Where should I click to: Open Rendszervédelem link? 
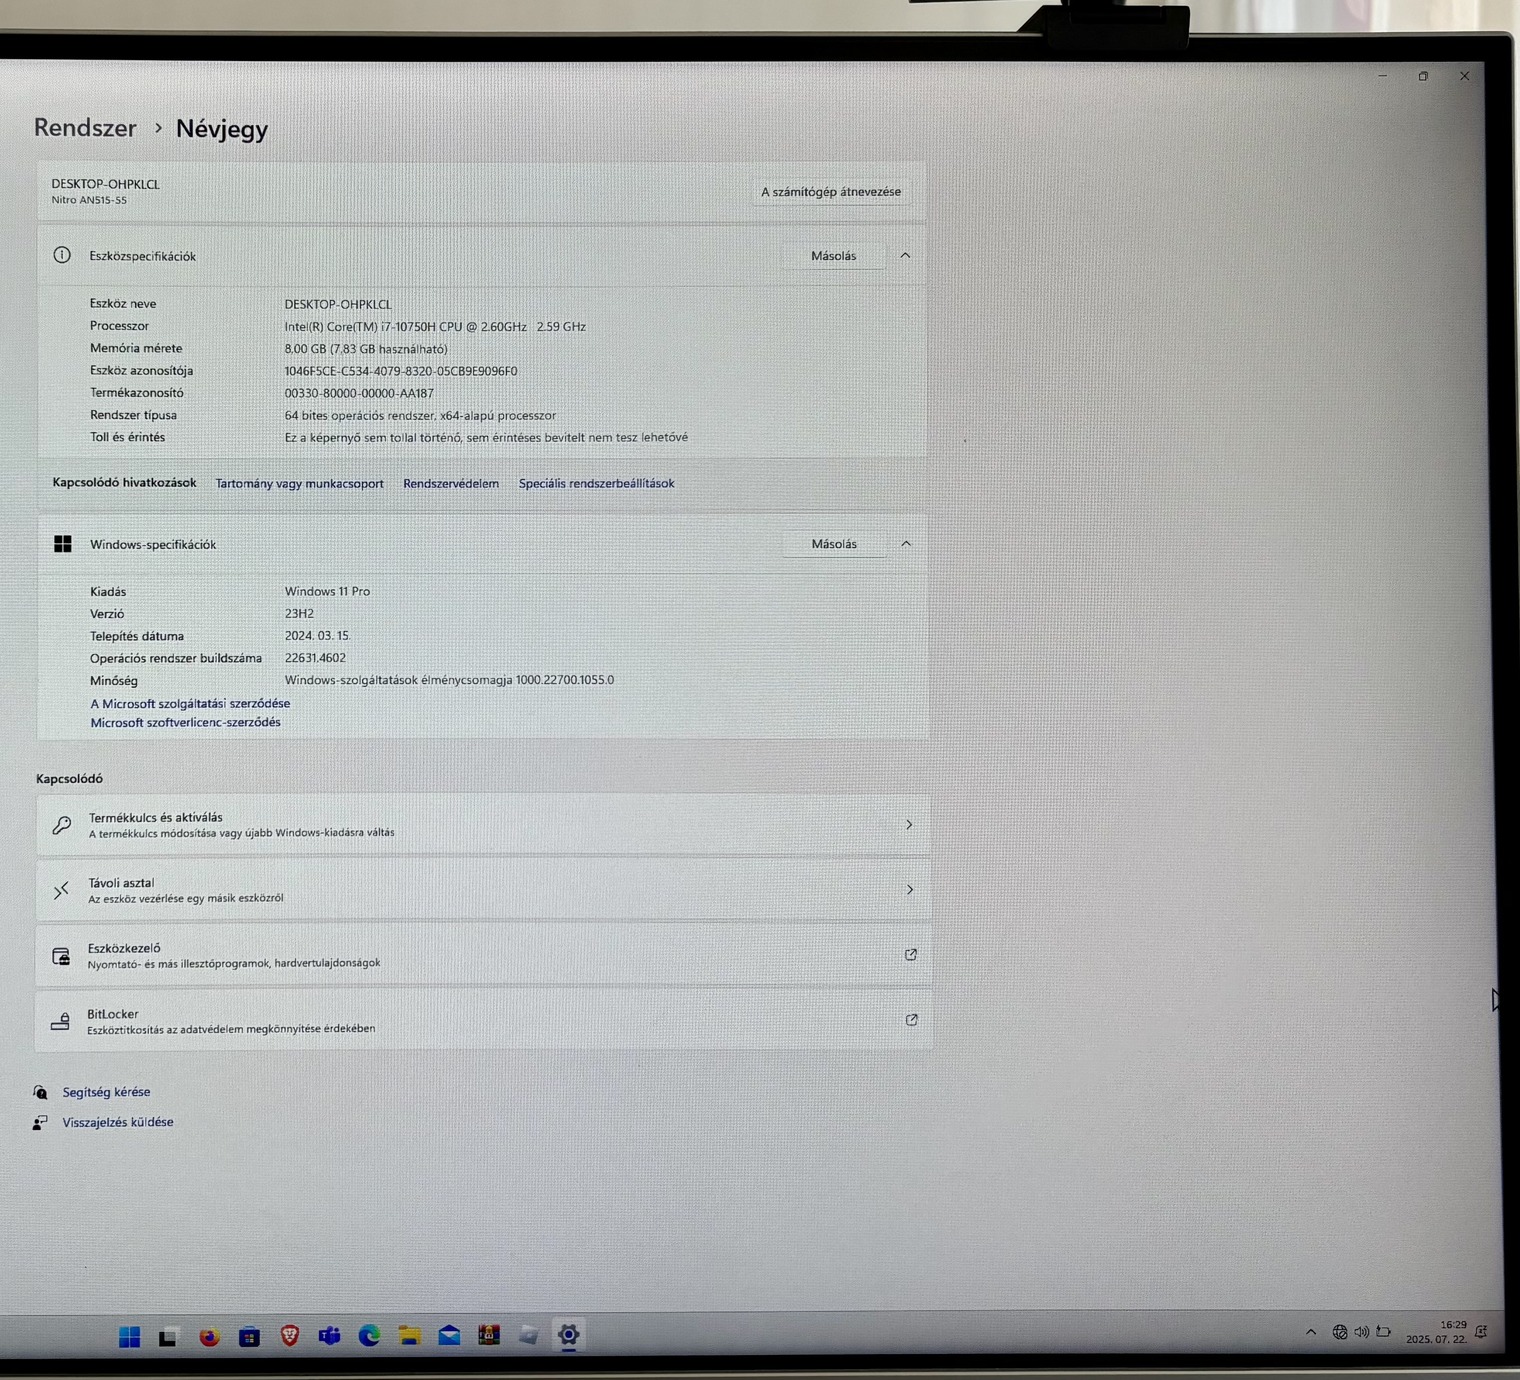[x=451, y=483]
